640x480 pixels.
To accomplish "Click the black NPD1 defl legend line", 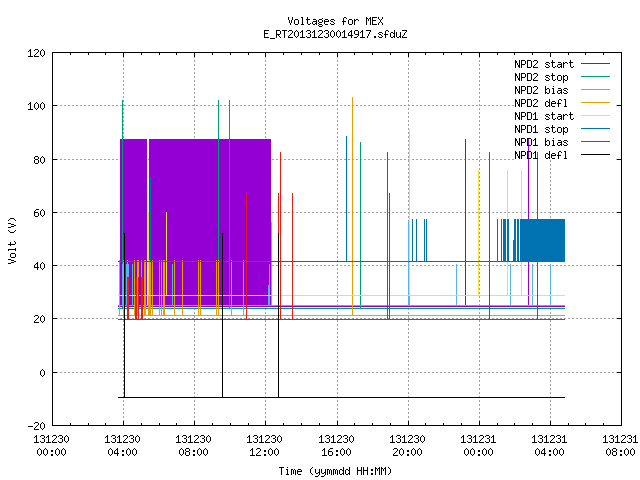I will 595,155.
